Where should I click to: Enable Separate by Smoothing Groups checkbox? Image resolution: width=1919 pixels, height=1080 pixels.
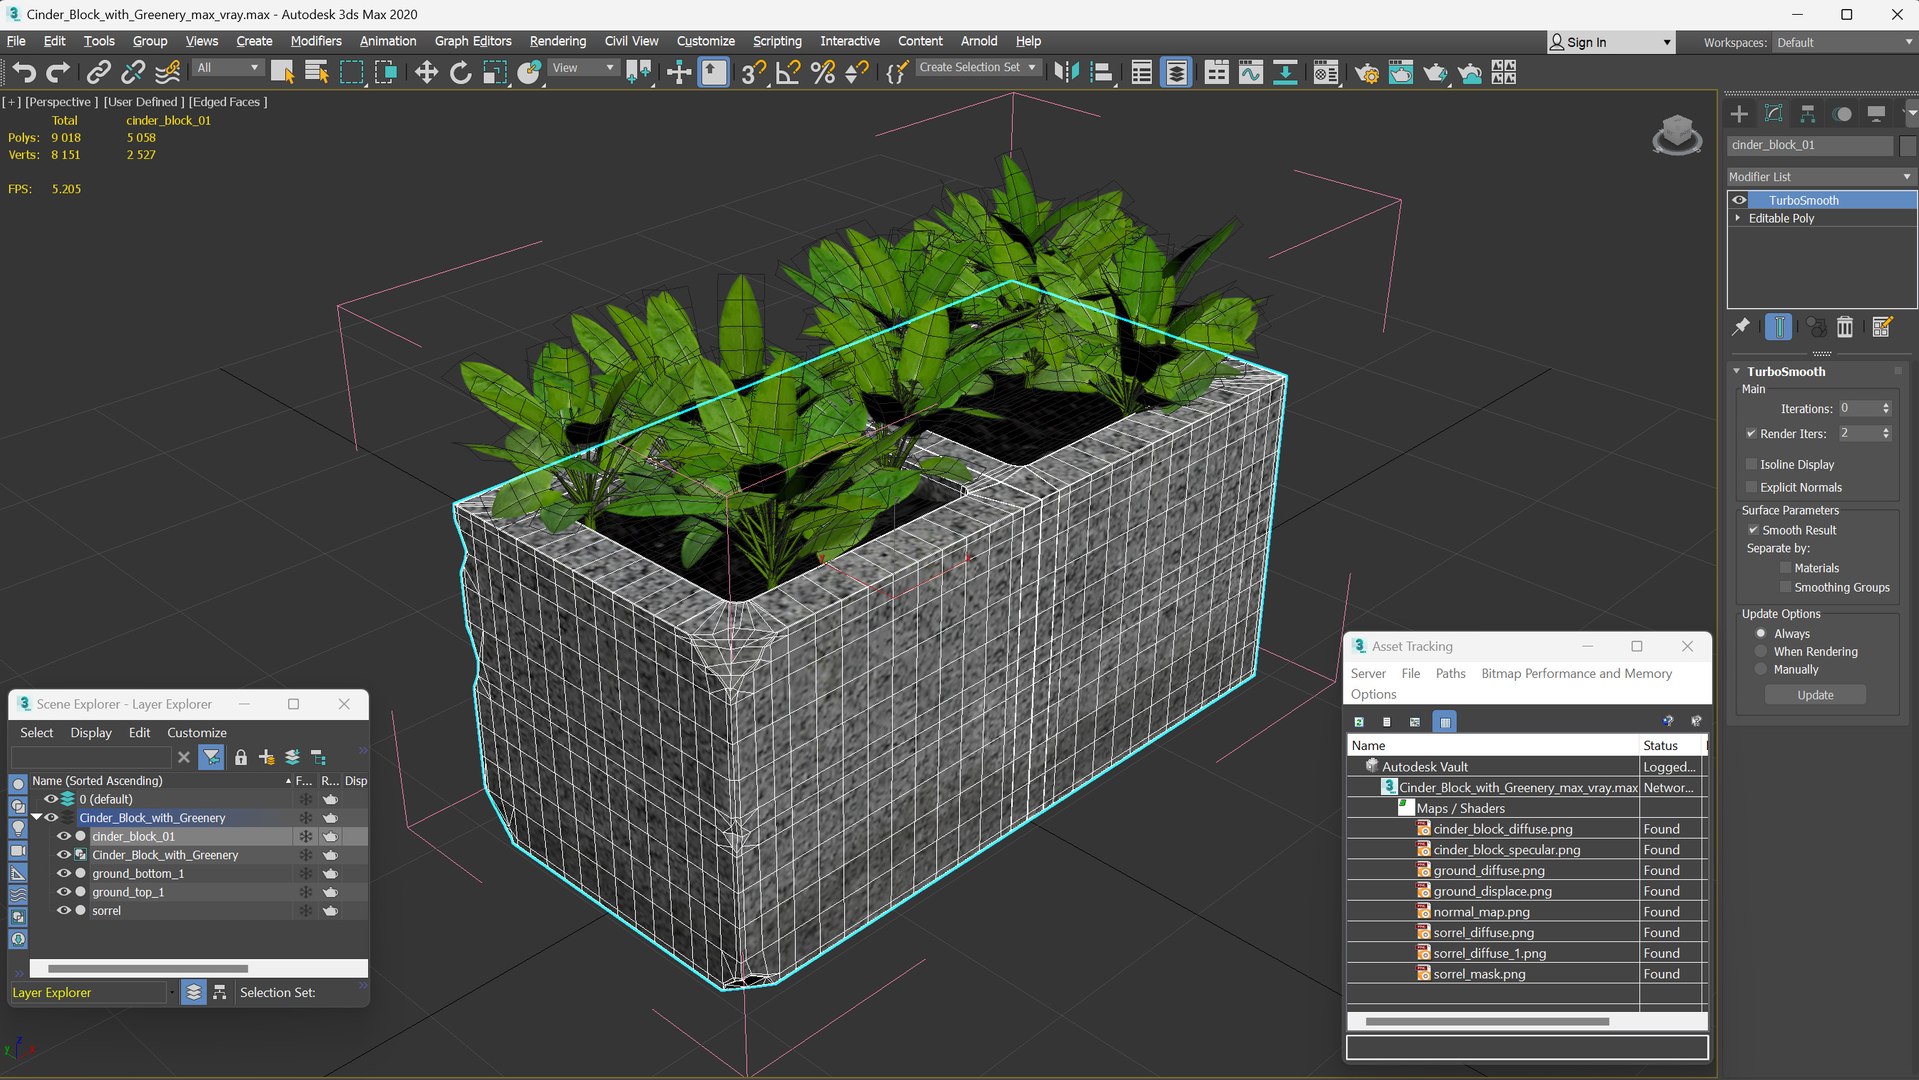pos(1785,587)
